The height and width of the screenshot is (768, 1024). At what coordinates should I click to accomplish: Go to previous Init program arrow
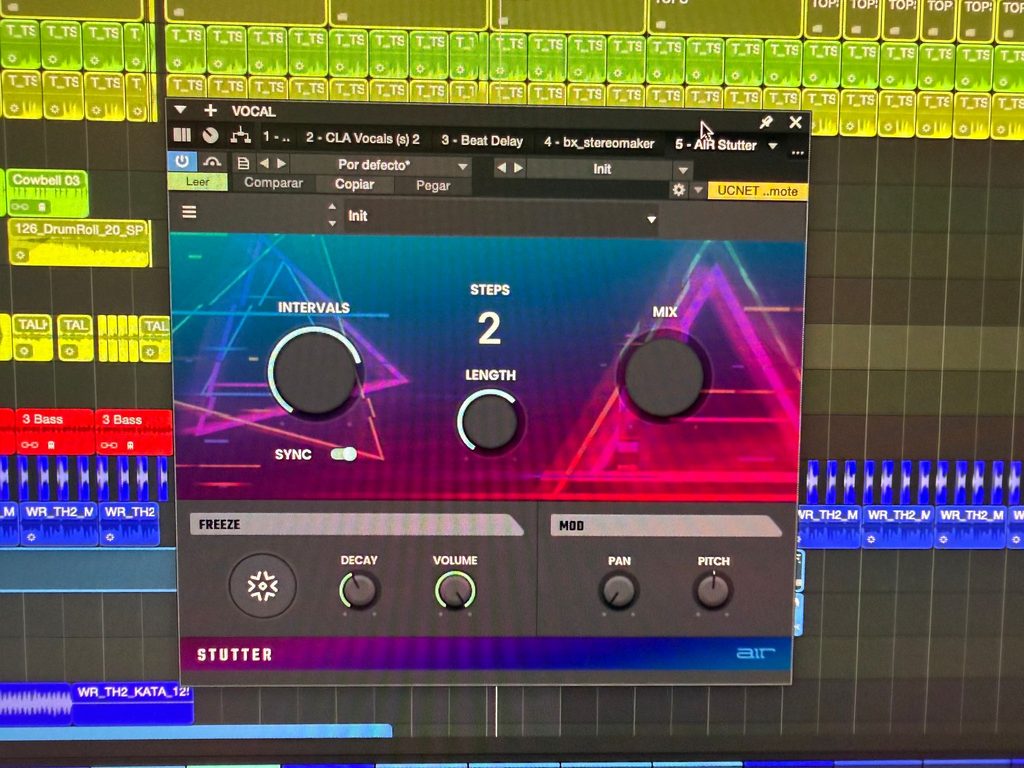pyautogui.click(x=501, y=168)
